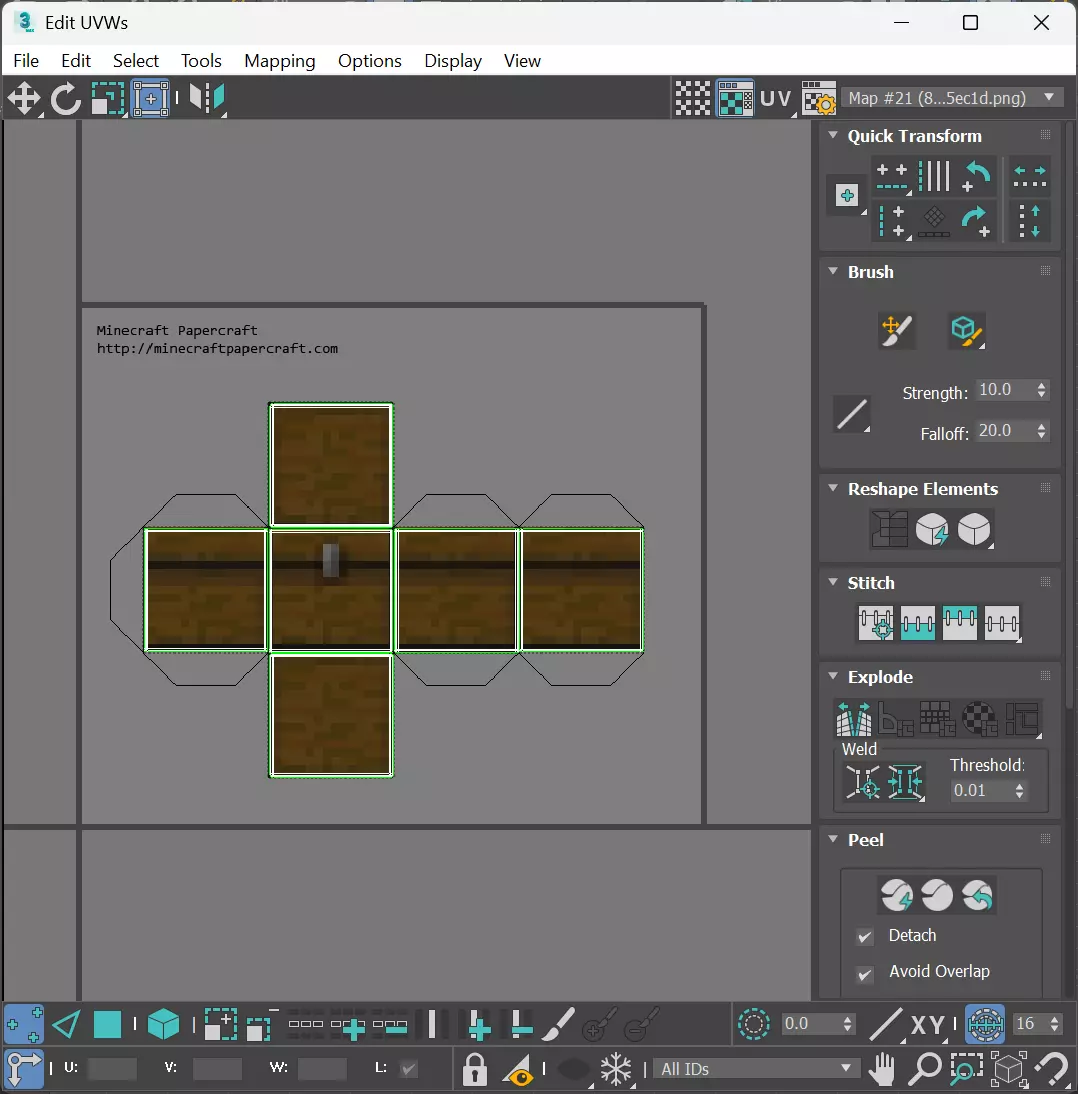Click the Falloff value field
The width and height of the screenshot is (1078, 1094).
(x=1005, y=431)
